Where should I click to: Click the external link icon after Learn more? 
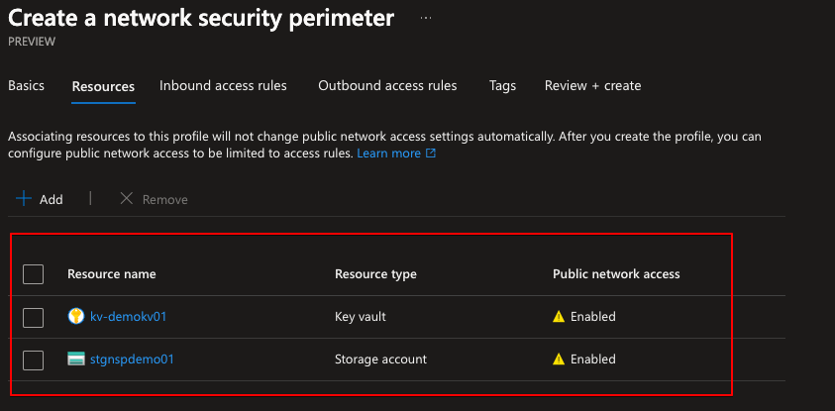tap(431, 154)
